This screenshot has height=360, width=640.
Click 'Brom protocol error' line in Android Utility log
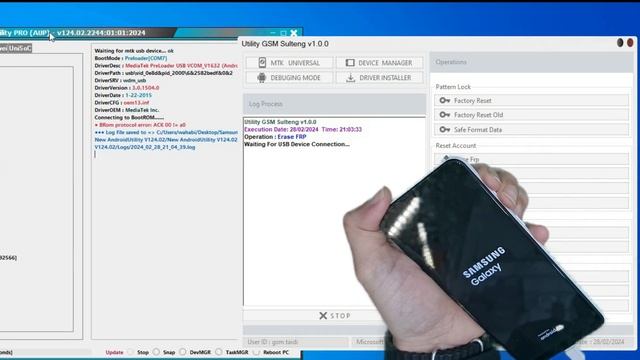[140, 125]
